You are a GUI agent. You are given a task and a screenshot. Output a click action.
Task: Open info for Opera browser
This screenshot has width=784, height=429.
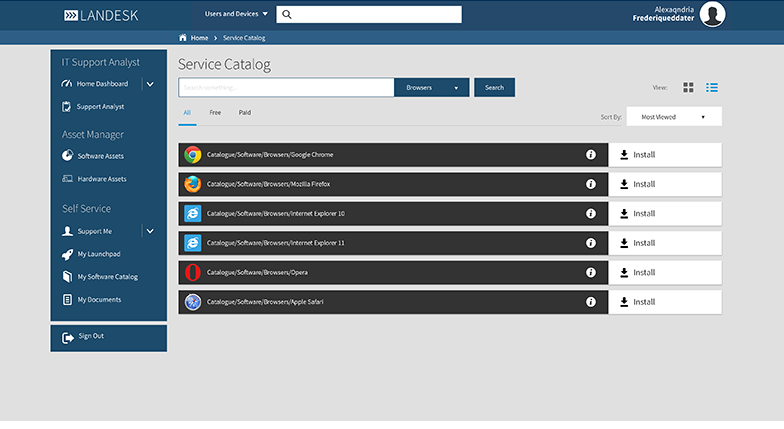tap(591, 272)
